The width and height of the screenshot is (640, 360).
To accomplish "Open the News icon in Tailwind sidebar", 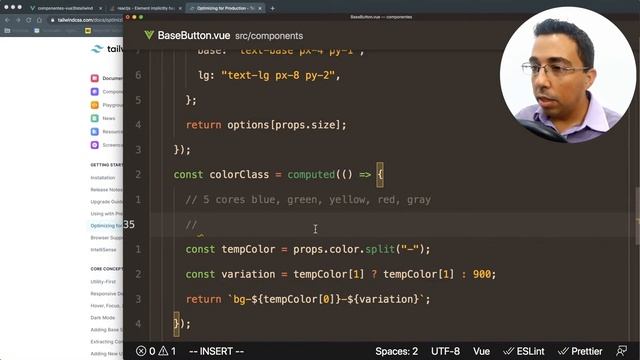I will pyautogui.click(x=95, y=118).
